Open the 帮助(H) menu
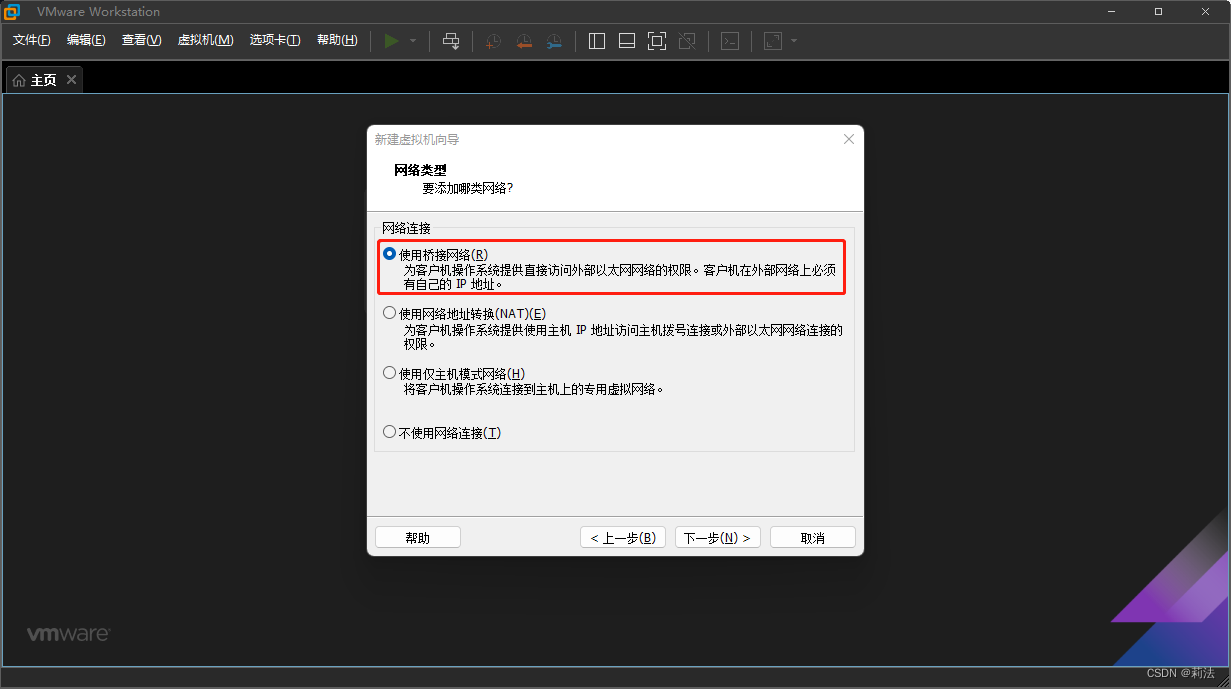This screenshot has width=1231, height=689. tap(337, 40)
